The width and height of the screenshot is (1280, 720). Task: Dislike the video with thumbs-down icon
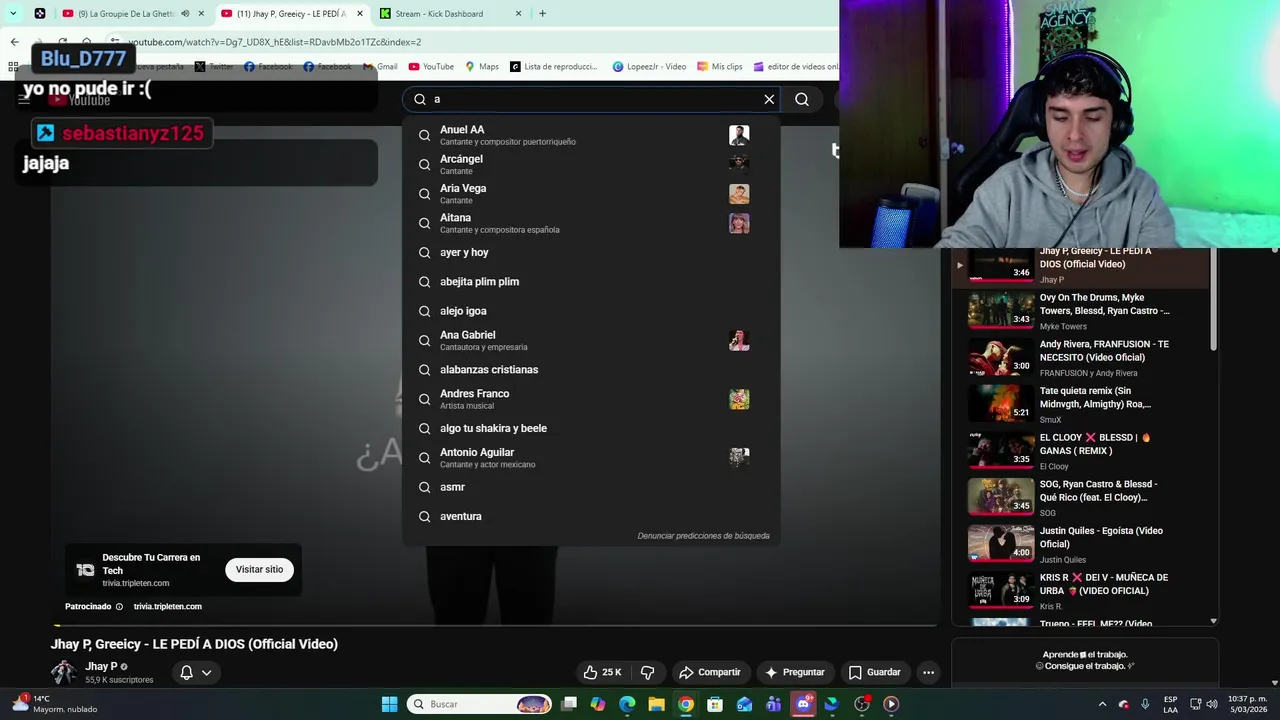pyautogui.click(x=647, y=672)
